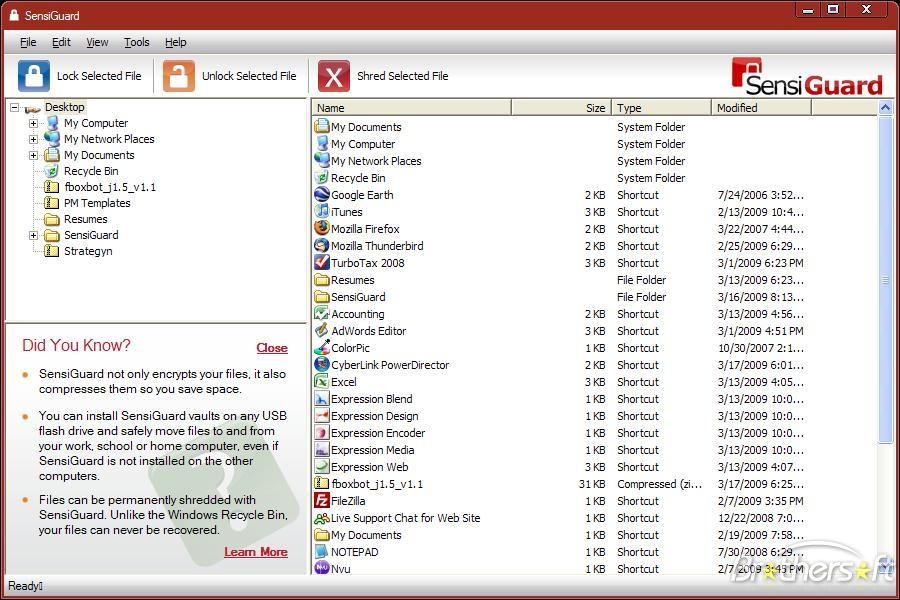
Task: Sort by the Name column header
Action: 412,108
